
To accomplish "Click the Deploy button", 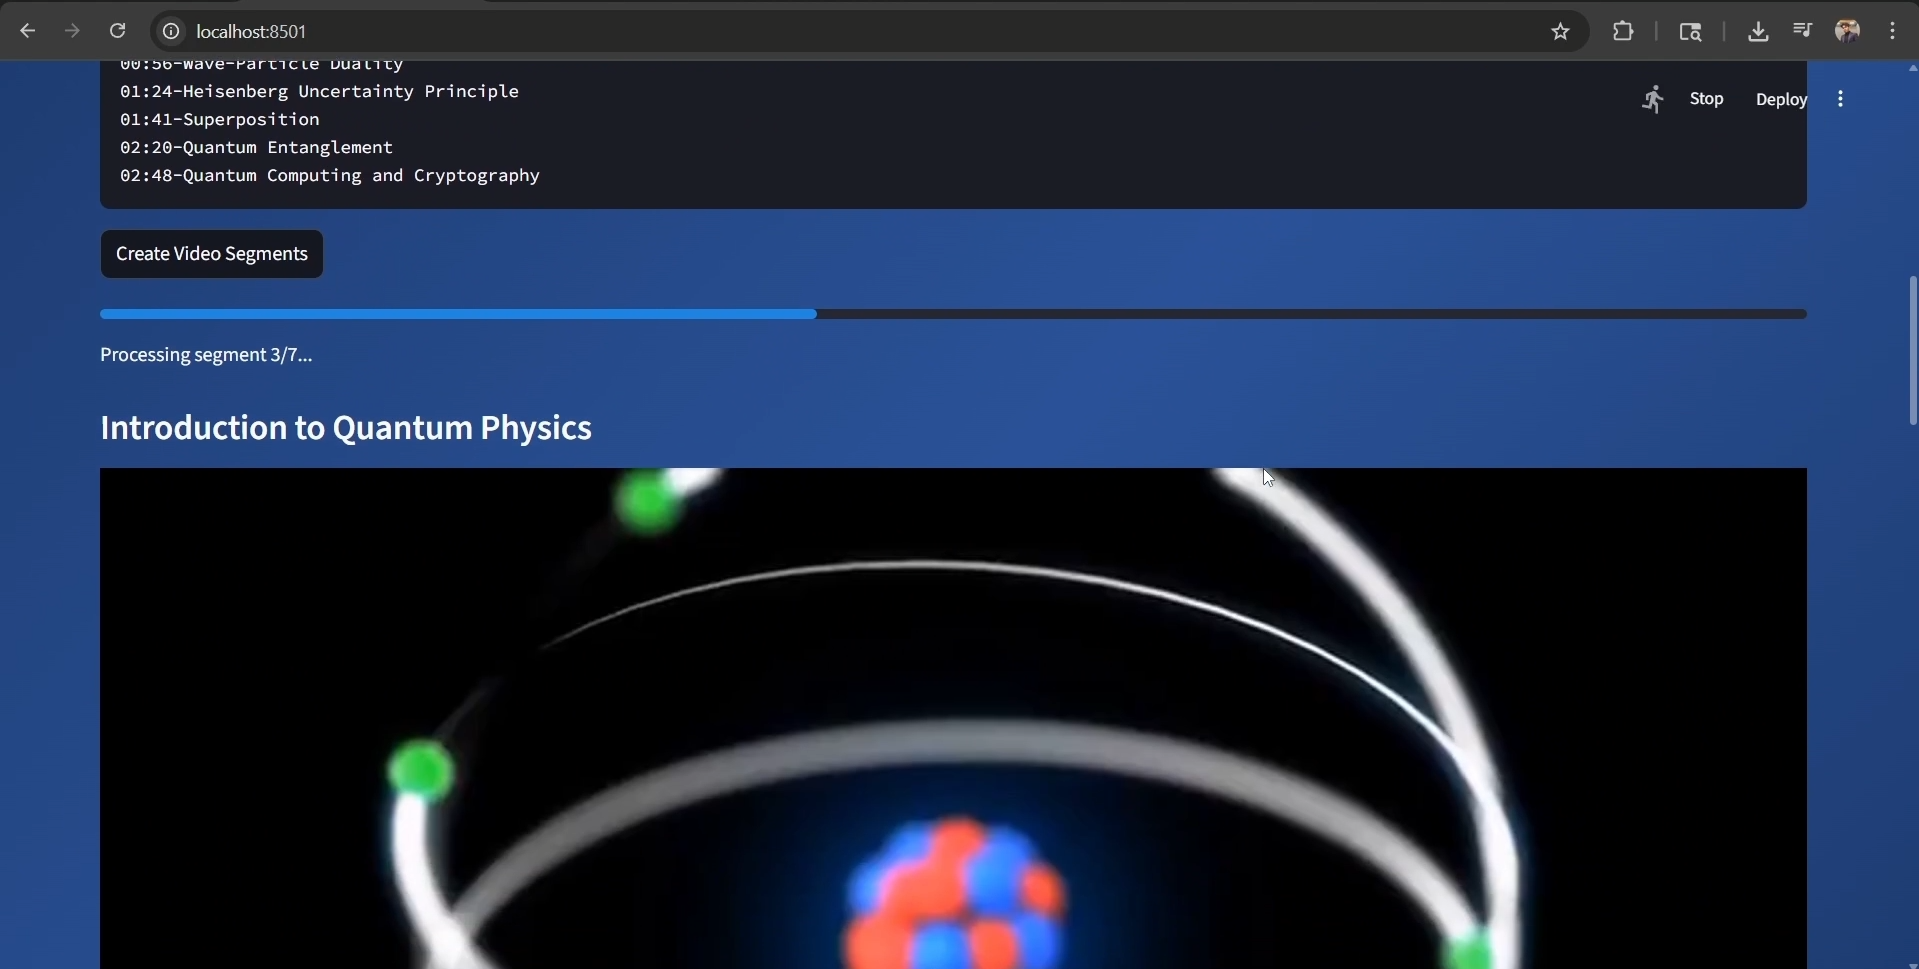I will tap(1781, 100).
